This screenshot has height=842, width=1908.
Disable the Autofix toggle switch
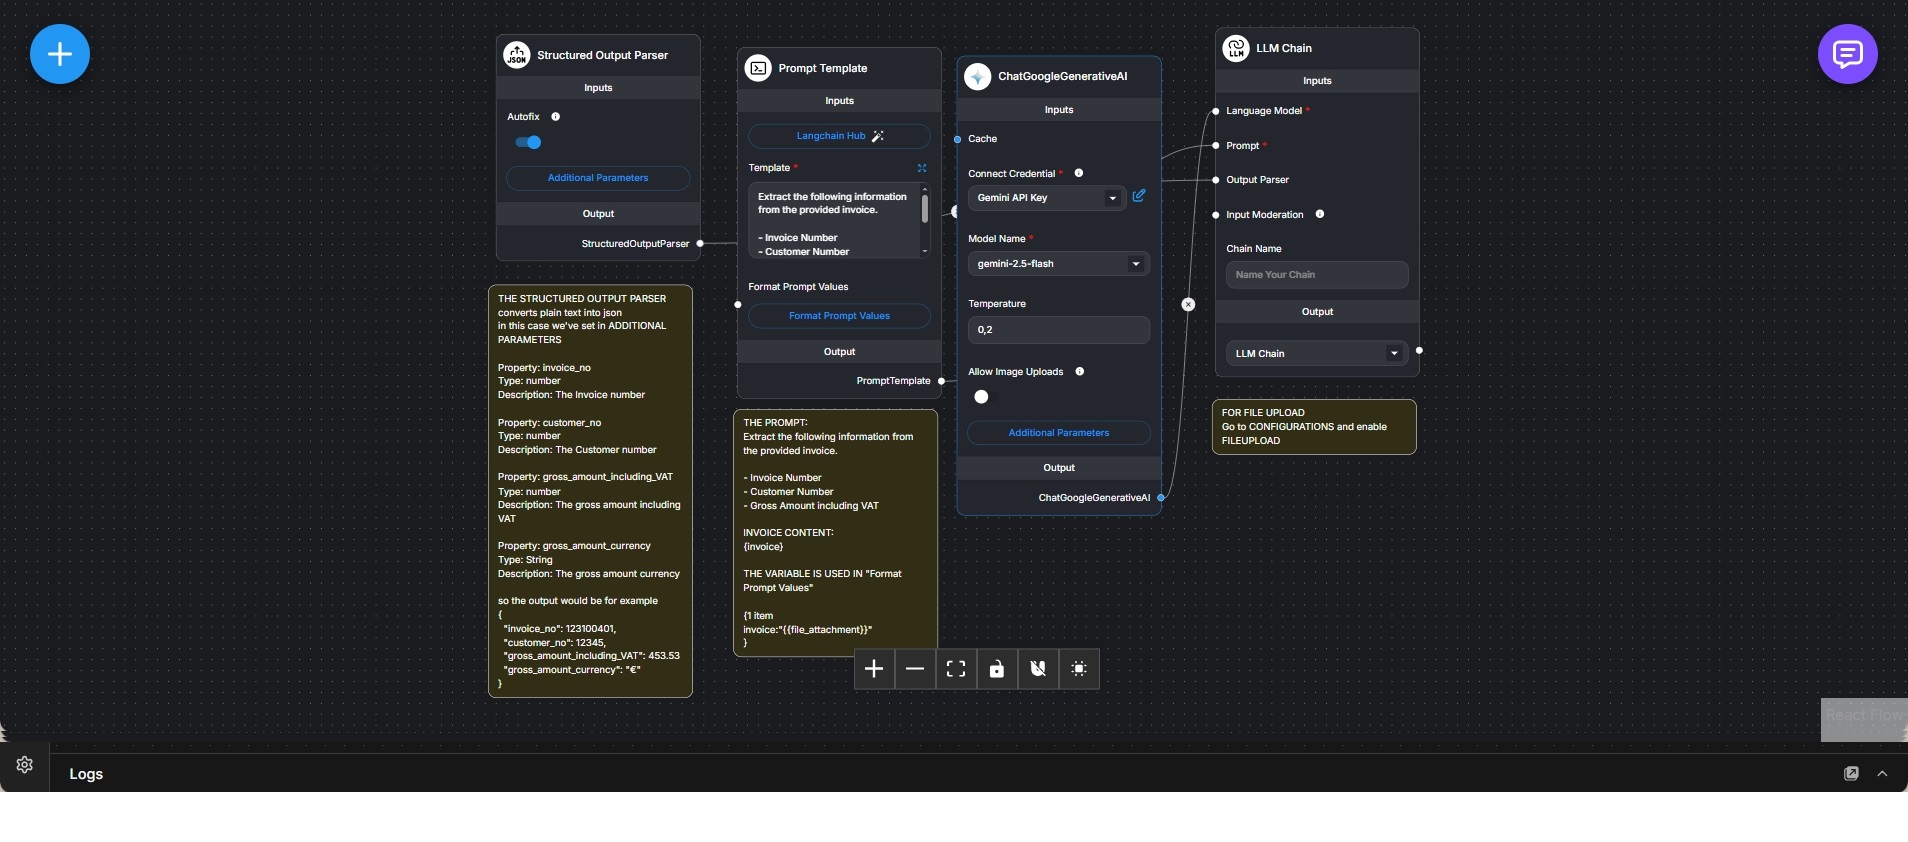[528, 143]
